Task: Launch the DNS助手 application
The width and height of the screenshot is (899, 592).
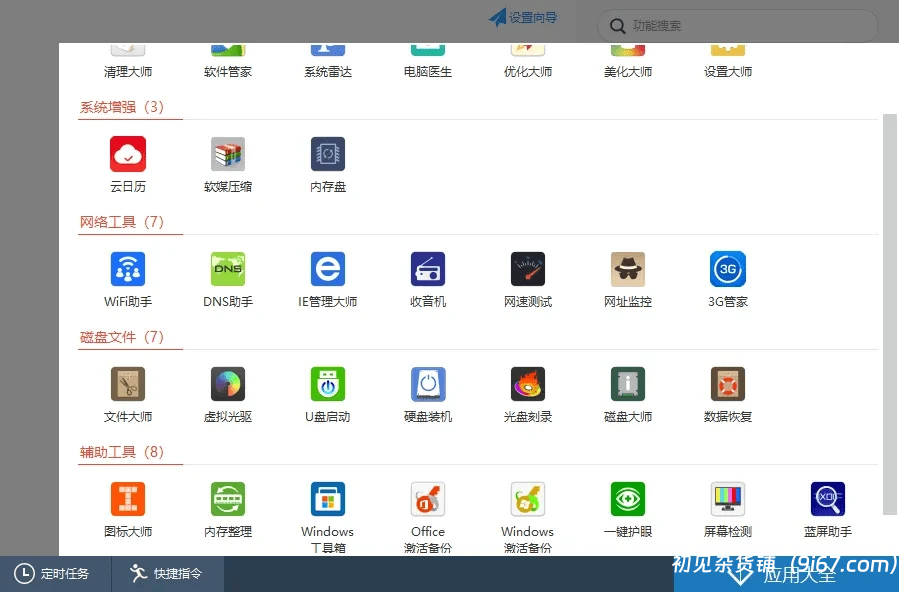Action: pyautogui.click(x=227, y=278)
